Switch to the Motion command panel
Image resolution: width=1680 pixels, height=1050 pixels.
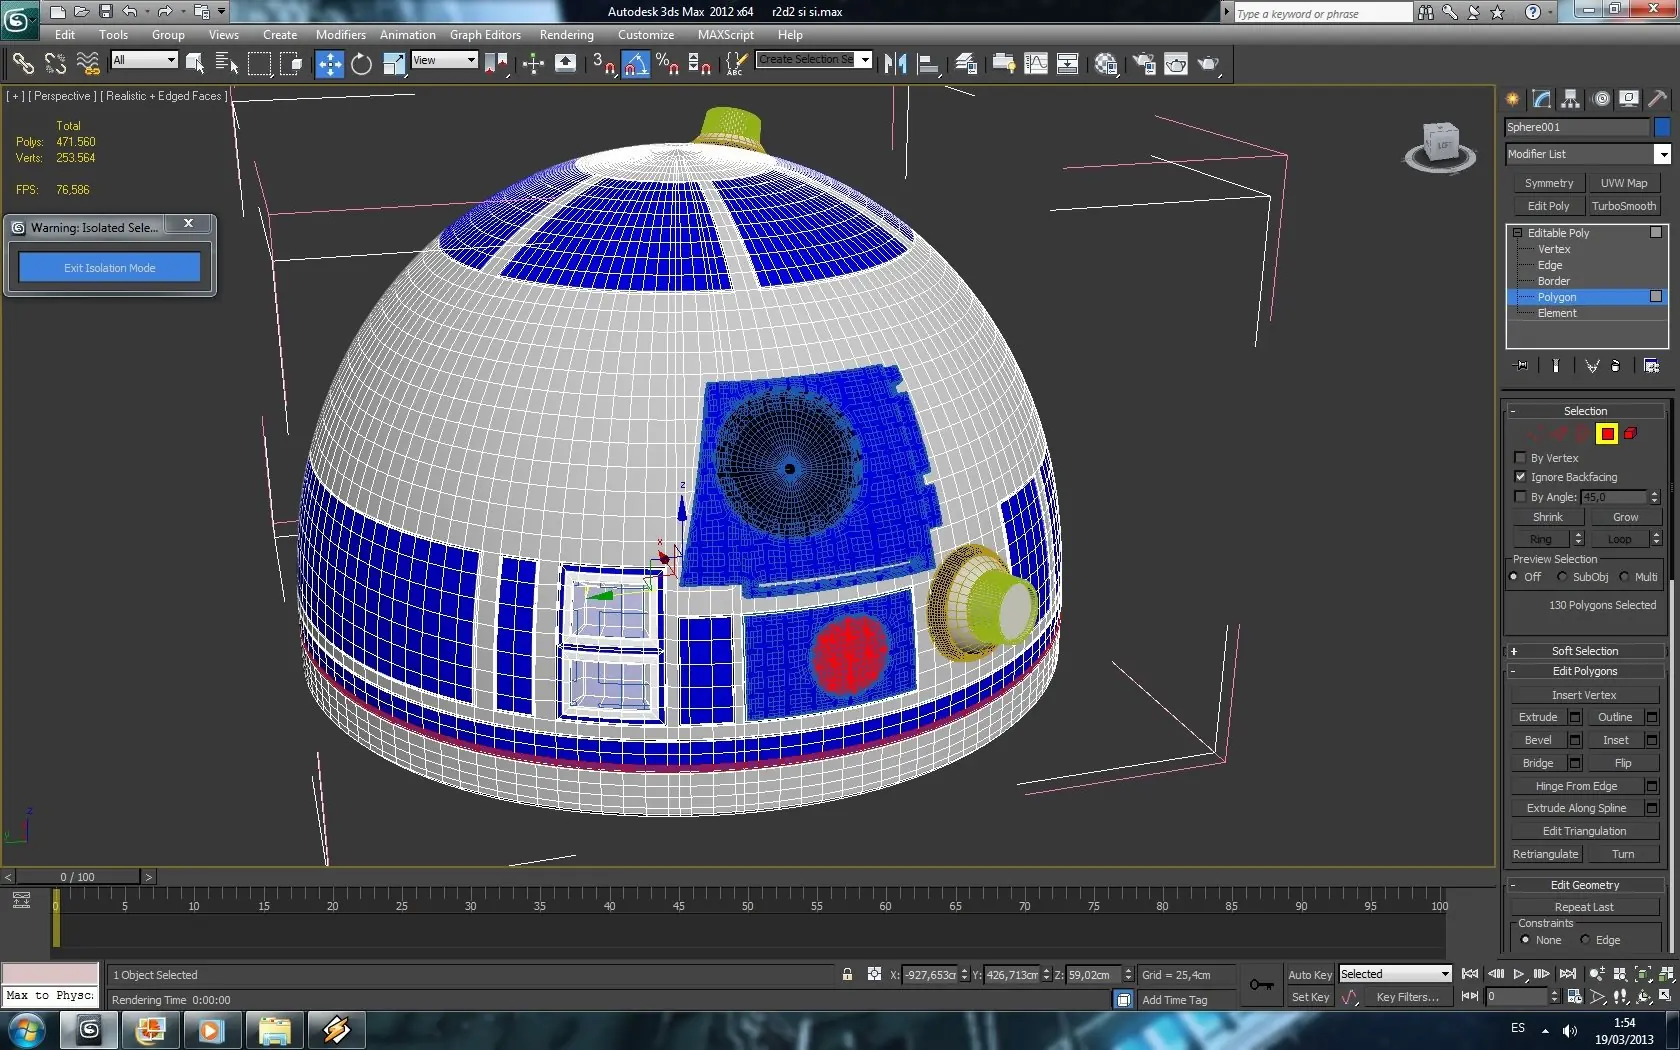pos(1601,99)
